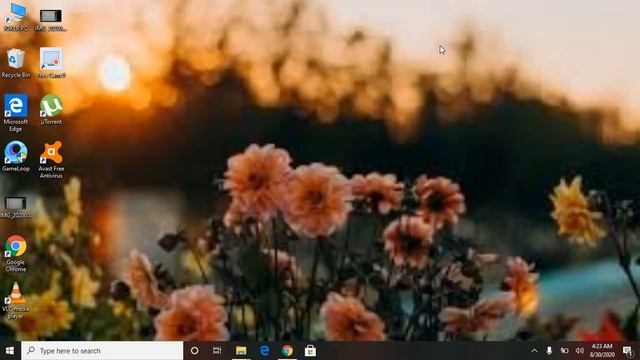Open Cortana from the taskbar circle icon
The image size is (640, 360).
click(x=195, y=351)
